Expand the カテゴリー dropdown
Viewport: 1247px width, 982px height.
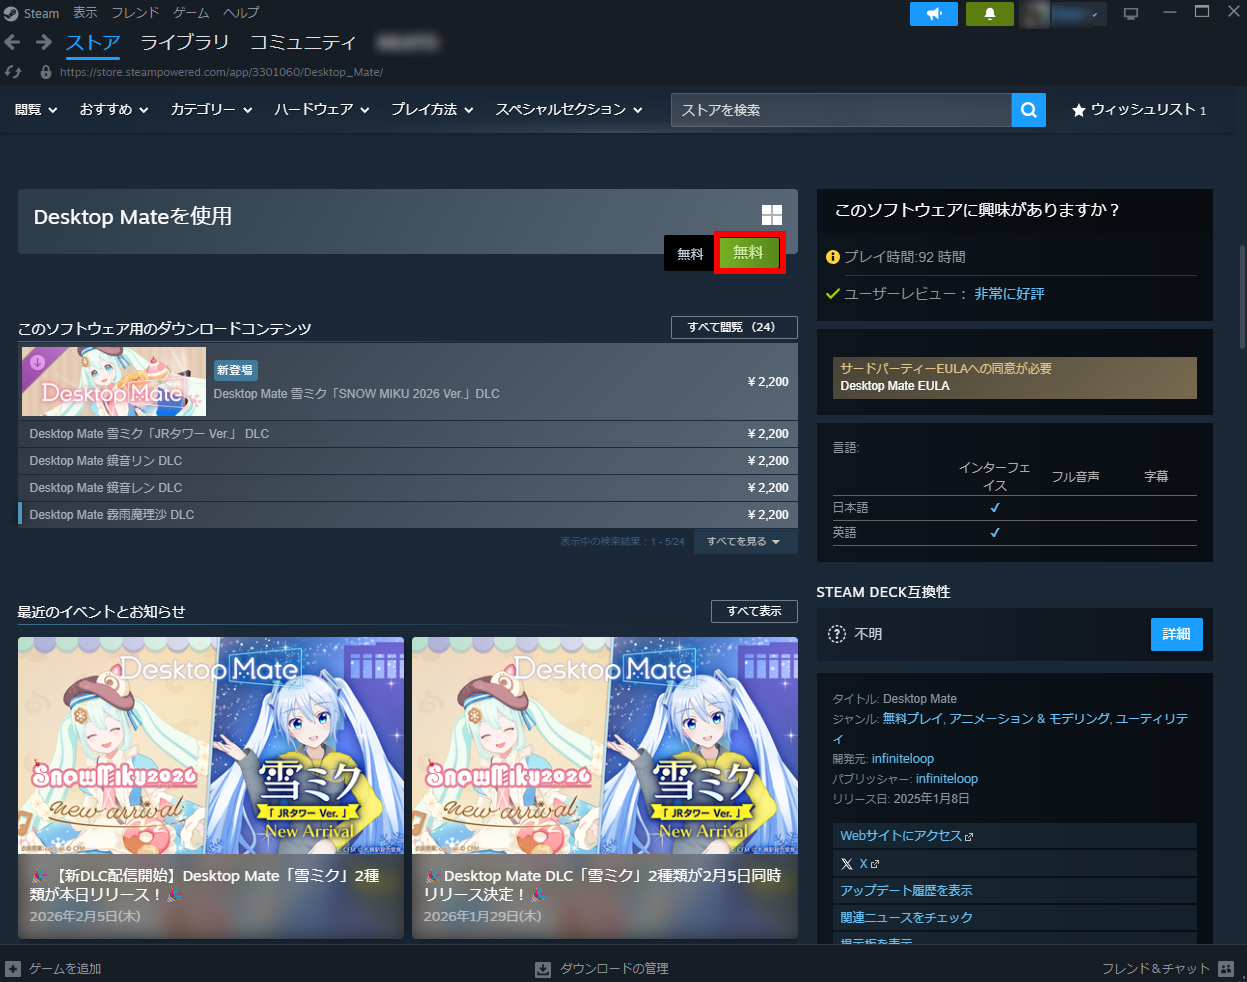click(x=211, y=110)
